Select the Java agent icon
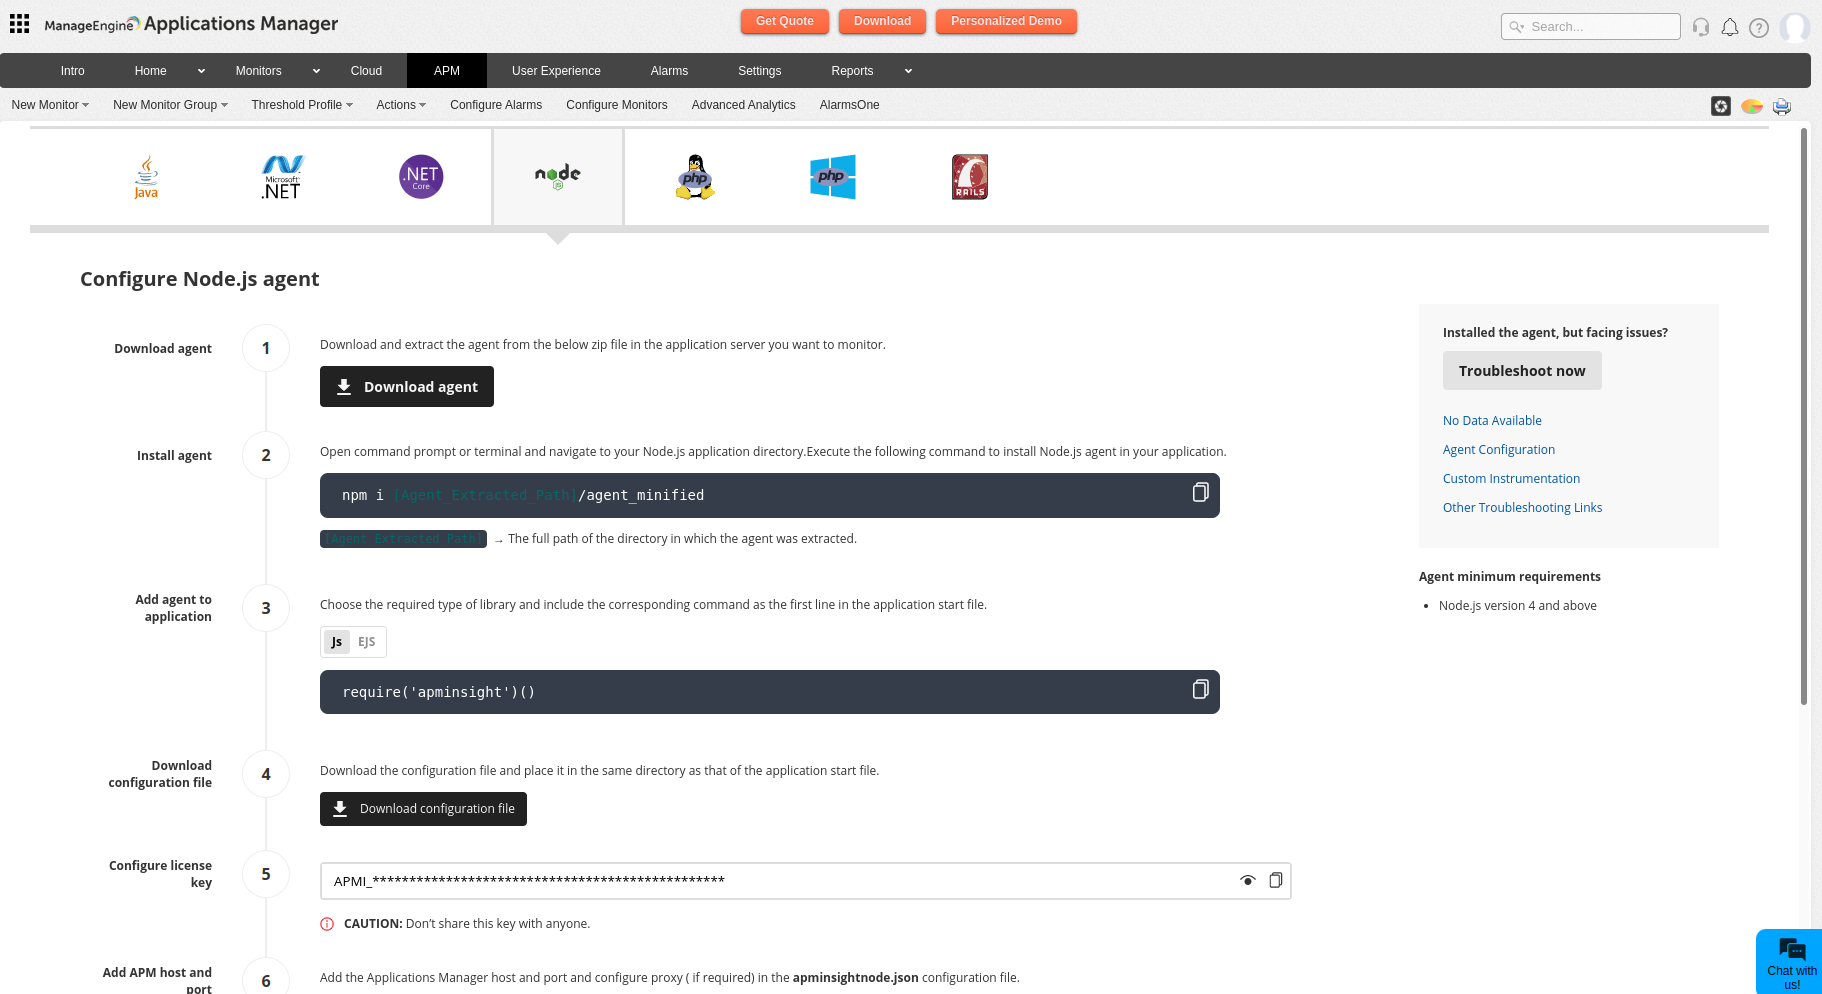Screen dimensions: 1822x994 tap(146, 177)
